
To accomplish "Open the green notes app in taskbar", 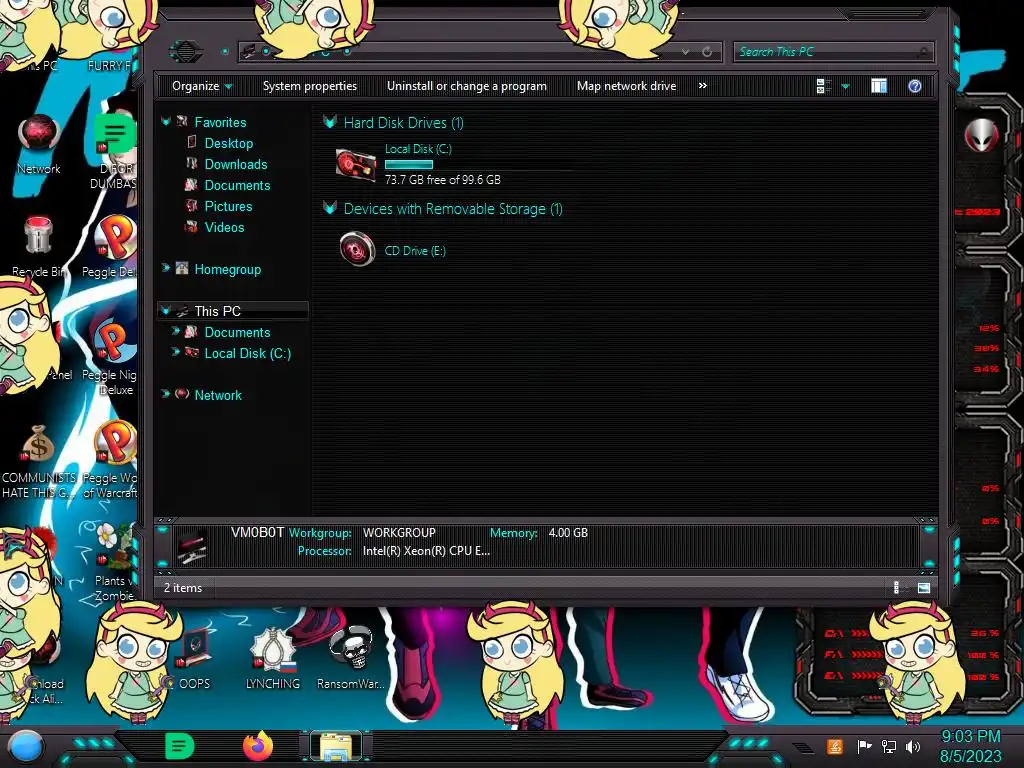I will click(x=179, y=746).
